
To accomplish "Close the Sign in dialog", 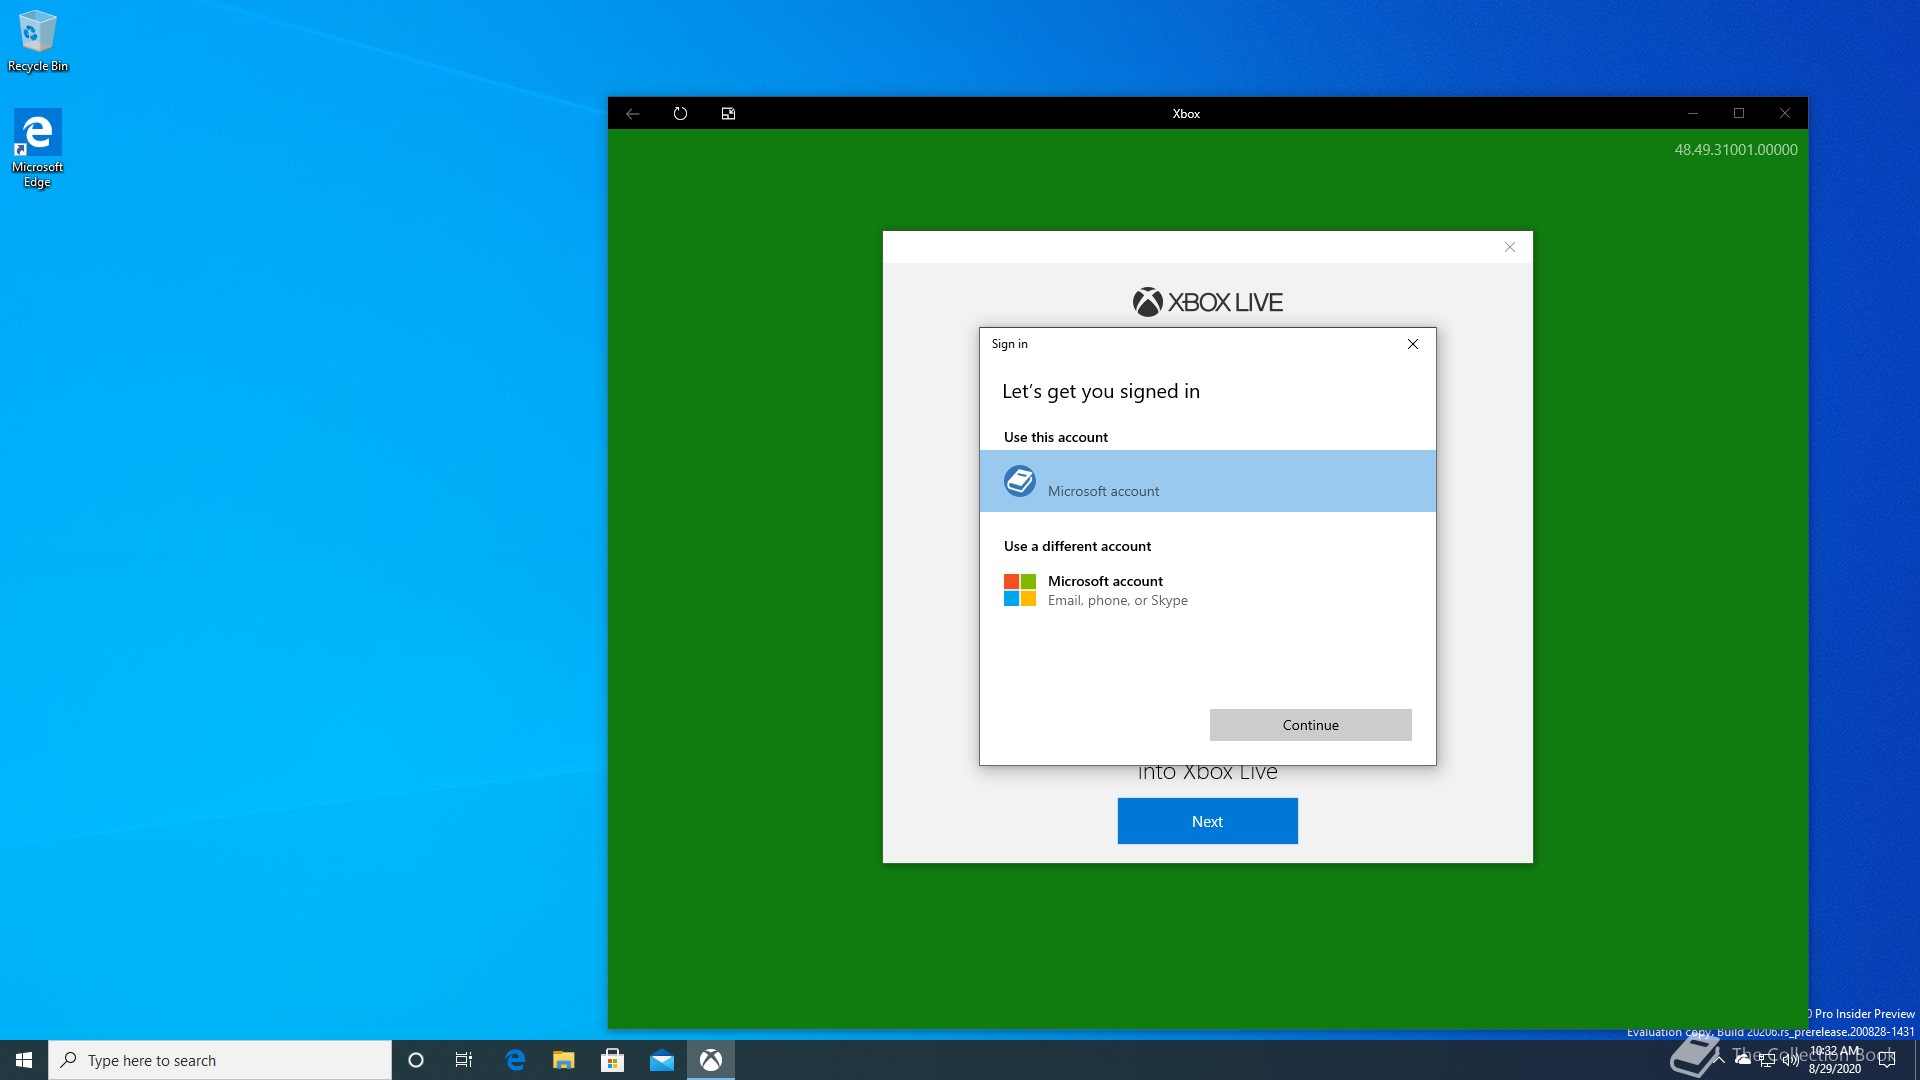I will [1412, 344].
